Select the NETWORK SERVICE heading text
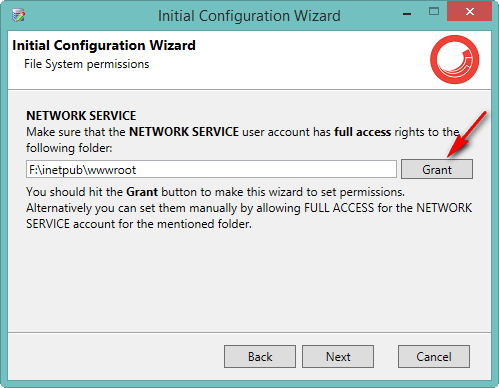The height and width of the screenshot is (388, 499). click(x=81, y=116)
